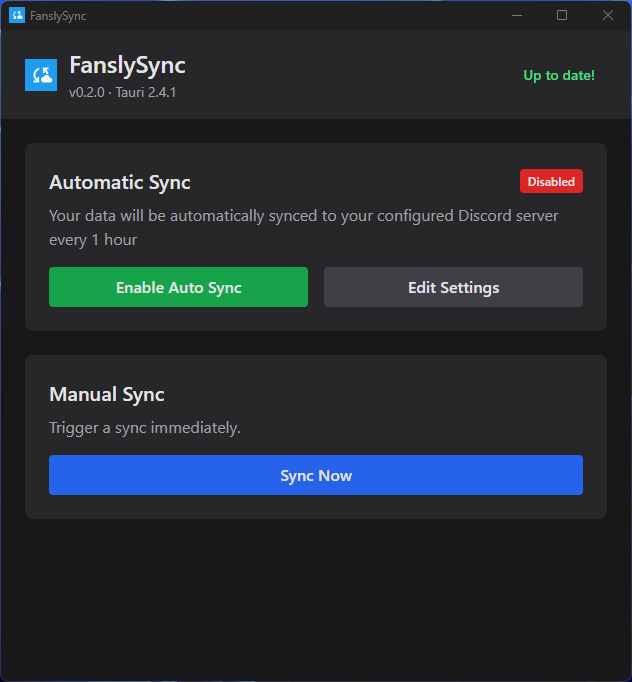Image resolution: width=632 pixels, height=682 pixels.
Task: Click the "every 1 hour" interval text
Action: 93,240
